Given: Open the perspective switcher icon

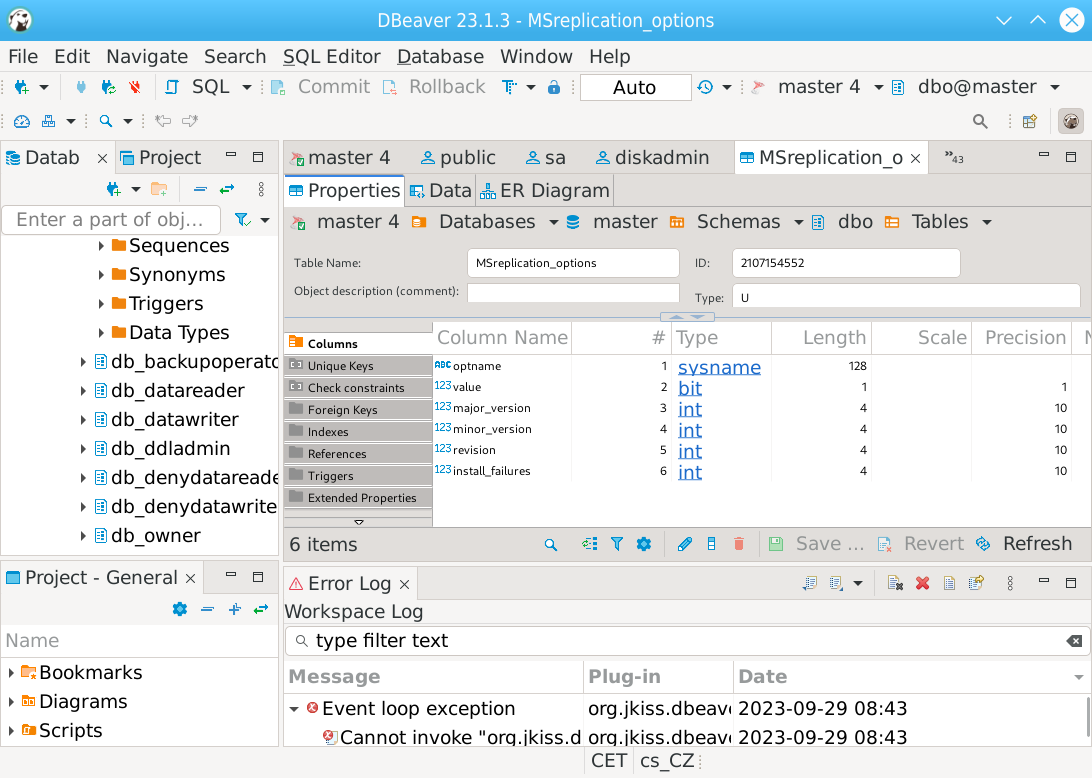Looking at the screenshot, I should (1029, 121).
